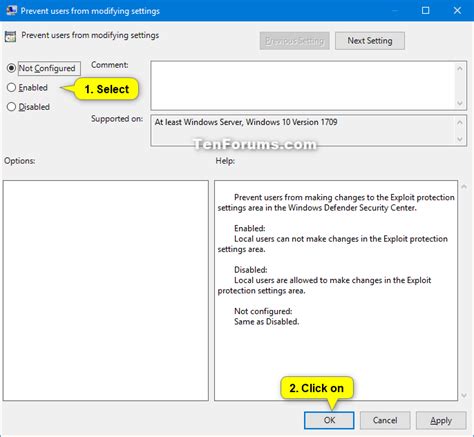Click the Cancel button
This screenshot has height=437, width=474.
[385, 420]
